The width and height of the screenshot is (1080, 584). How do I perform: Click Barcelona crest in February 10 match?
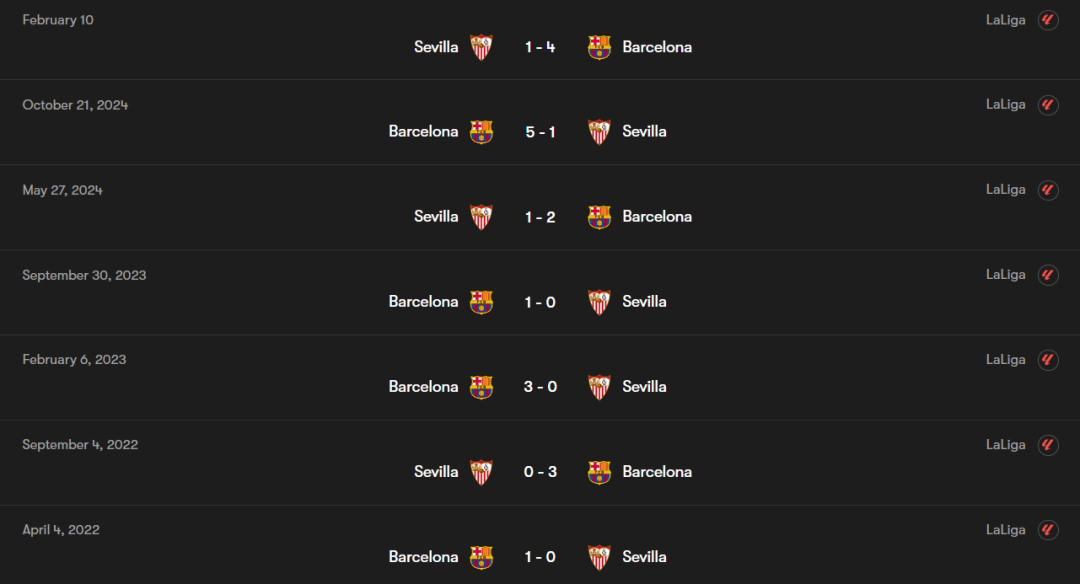point(599,47)
